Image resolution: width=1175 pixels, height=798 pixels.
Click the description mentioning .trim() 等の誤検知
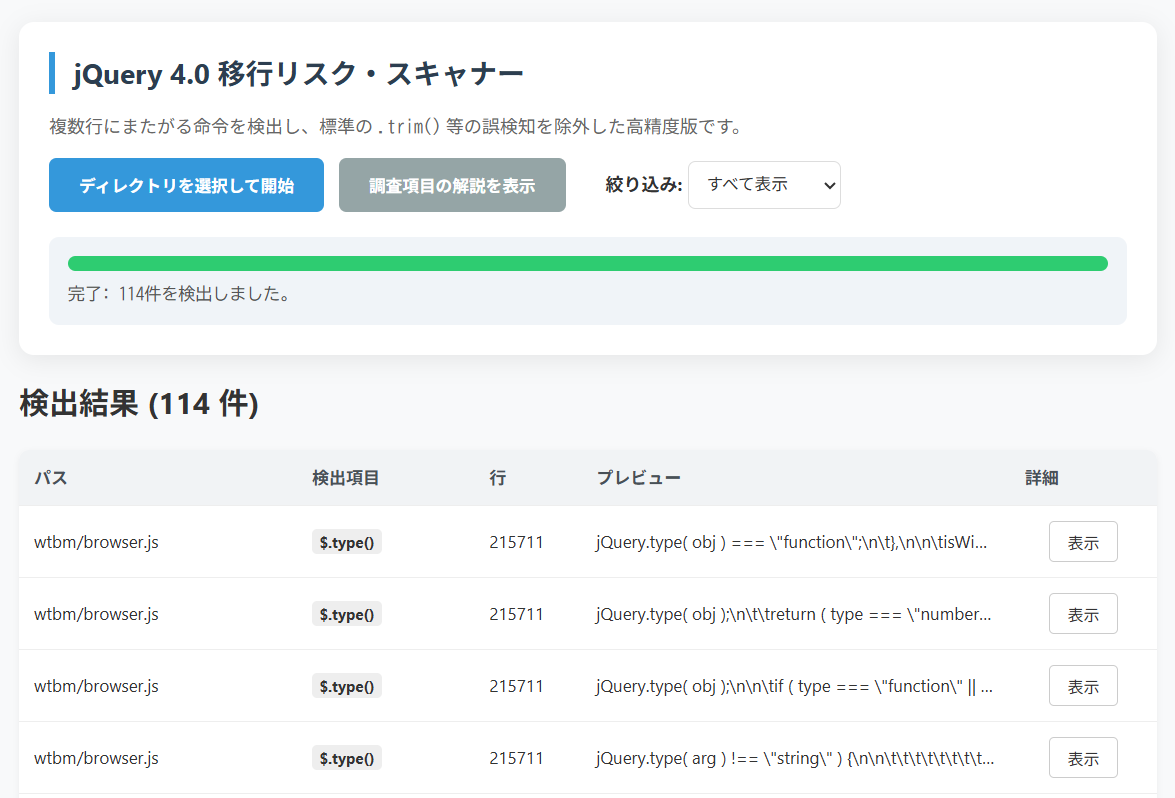point(397,127)
